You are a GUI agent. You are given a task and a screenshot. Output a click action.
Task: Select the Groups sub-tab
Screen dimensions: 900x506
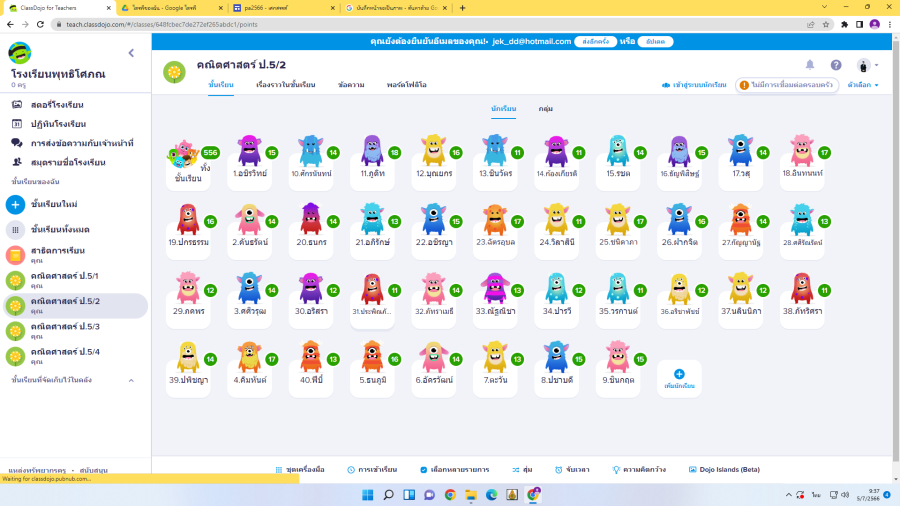(545, 108)
